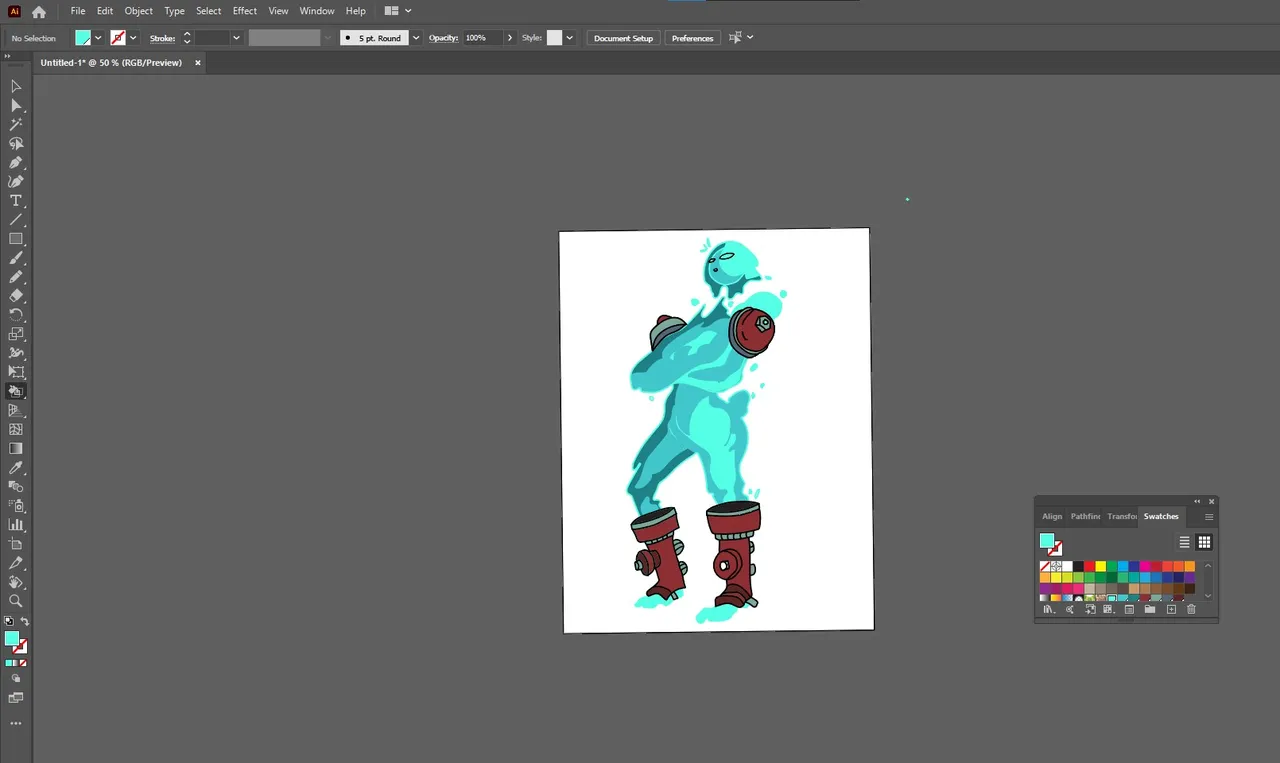Open stroke weight dropdown

tap(236, 38)
